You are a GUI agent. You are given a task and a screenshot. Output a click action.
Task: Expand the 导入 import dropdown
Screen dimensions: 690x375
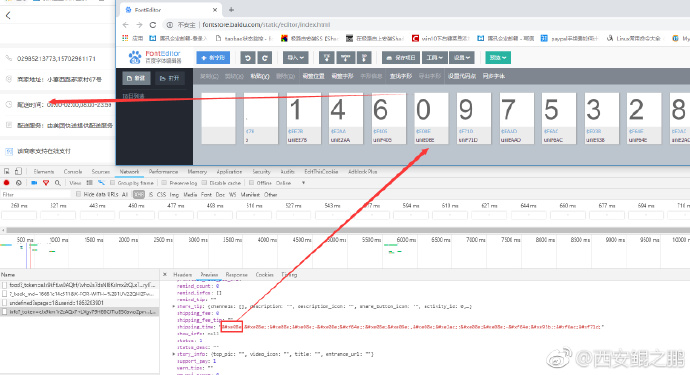click(x=295, y=58)
